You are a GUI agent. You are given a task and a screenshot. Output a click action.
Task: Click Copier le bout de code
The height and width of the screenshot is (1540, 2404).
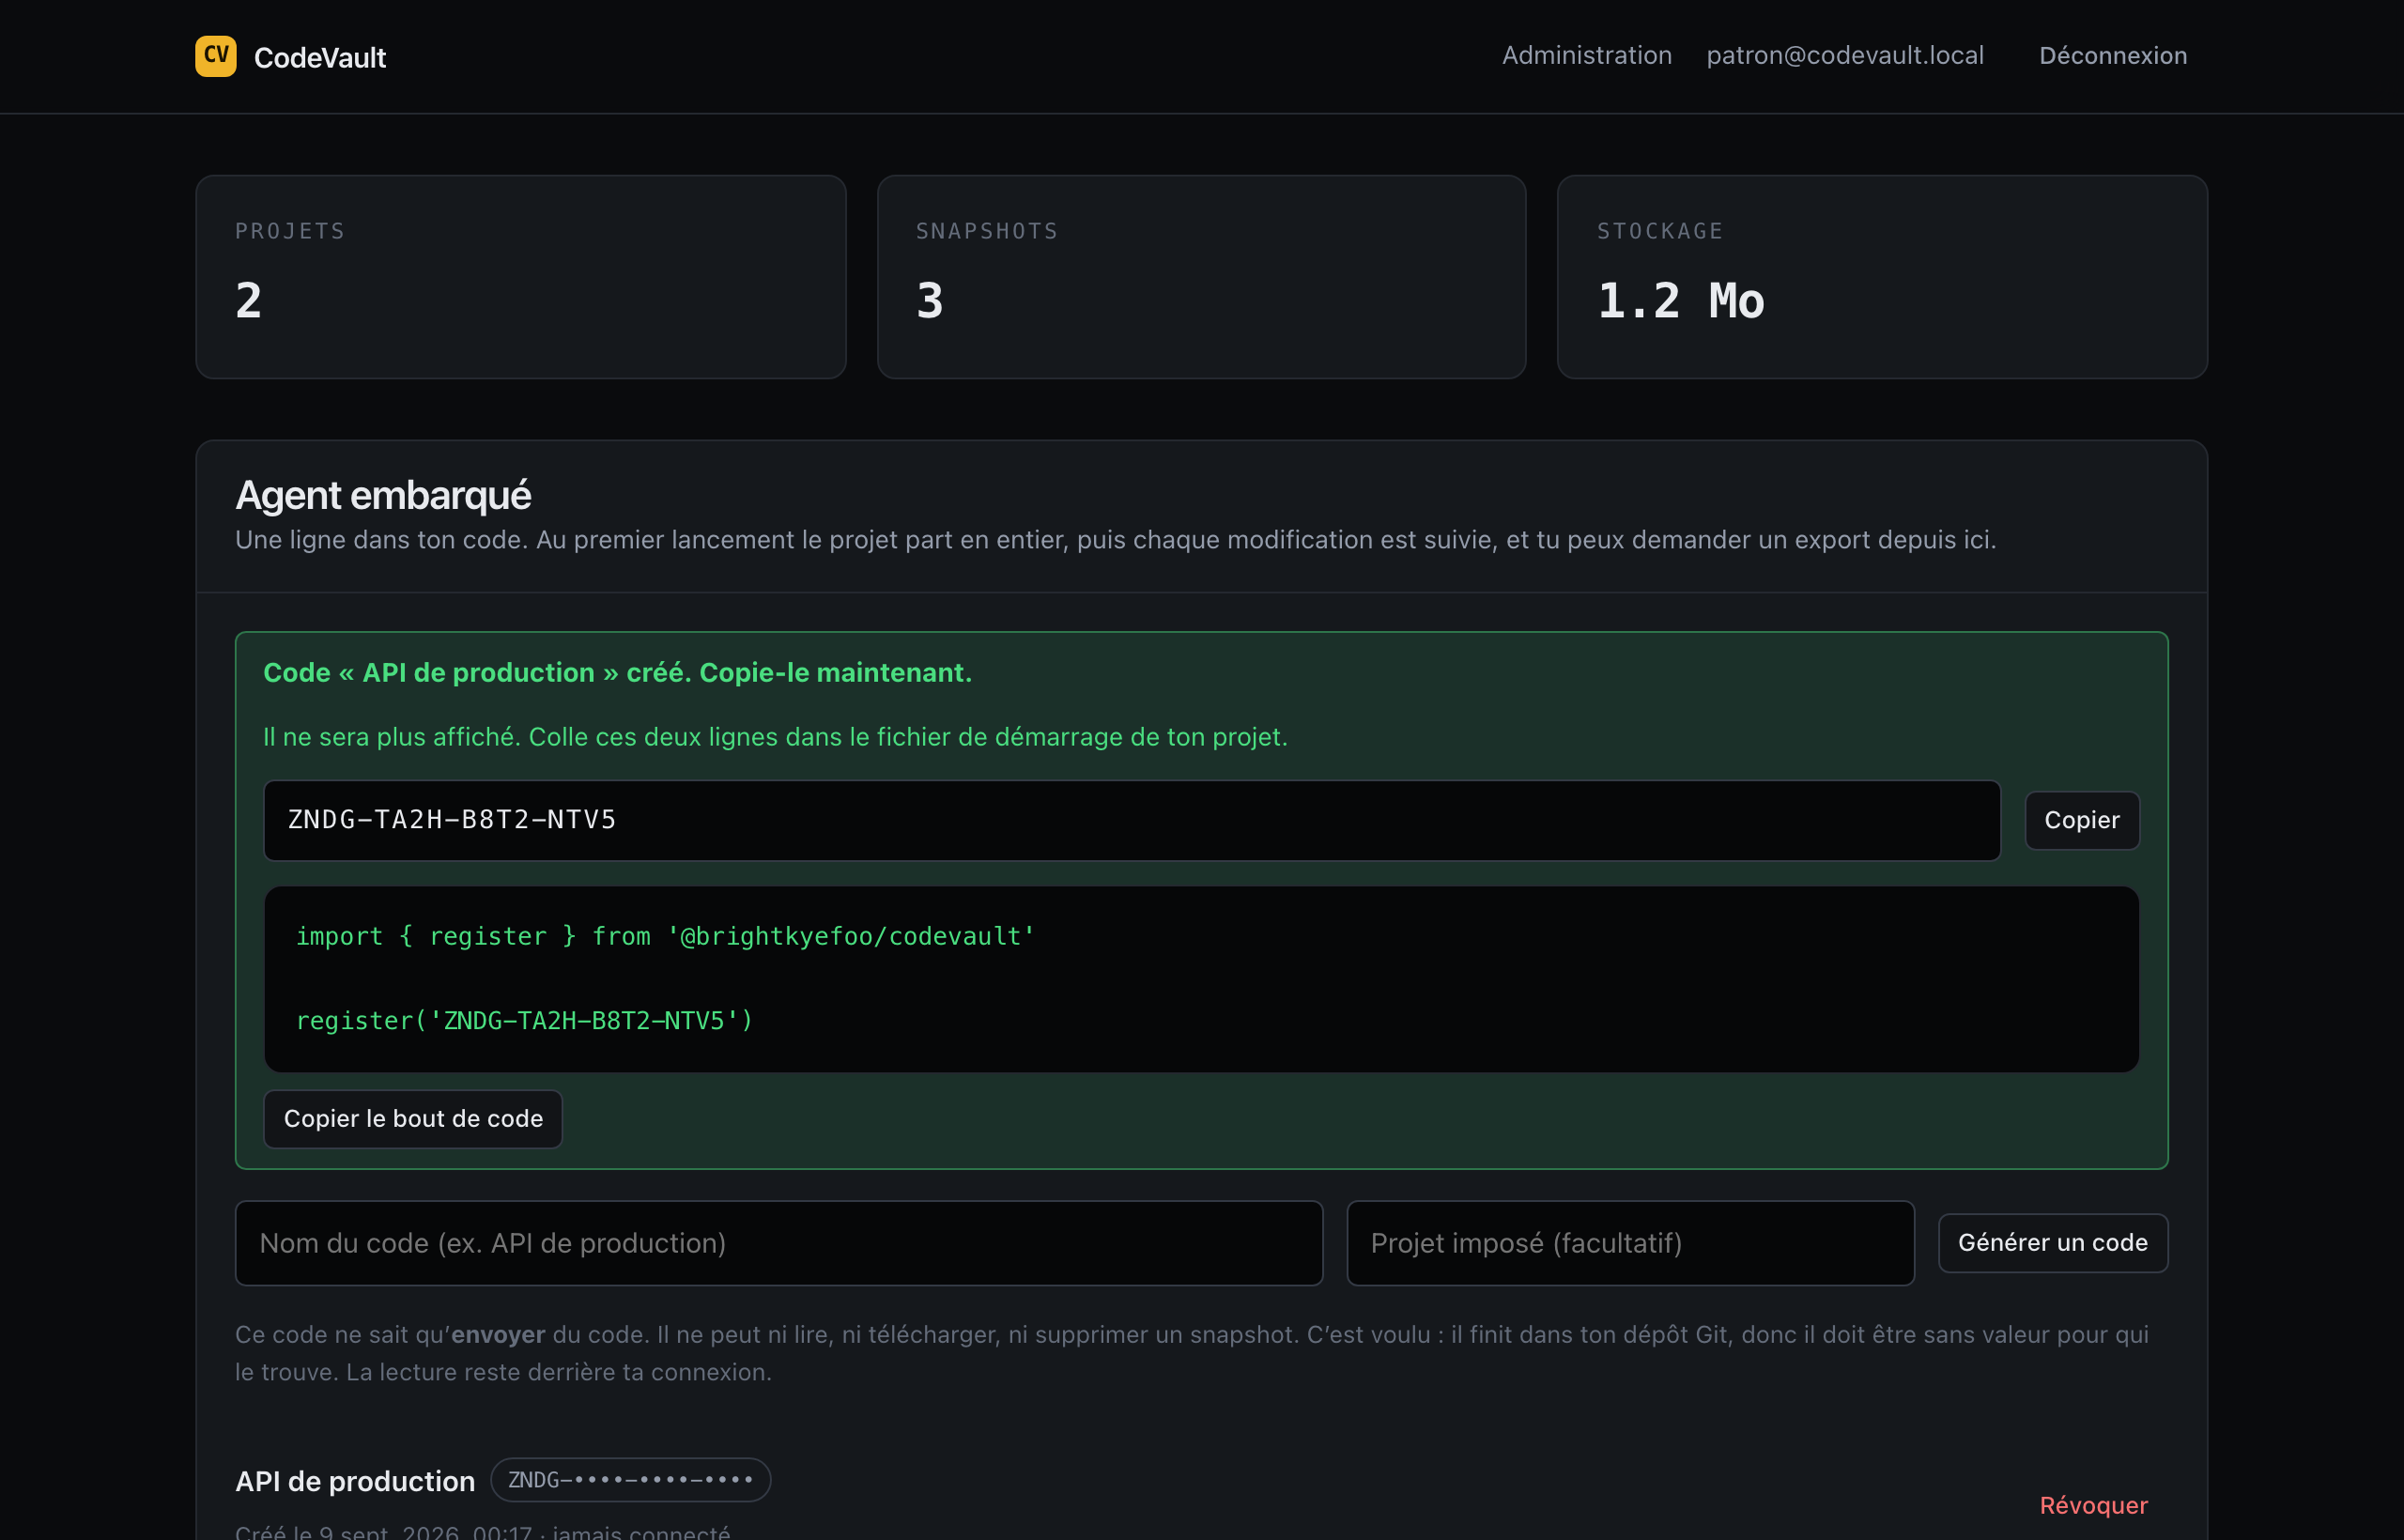[x=413, y=1118]
